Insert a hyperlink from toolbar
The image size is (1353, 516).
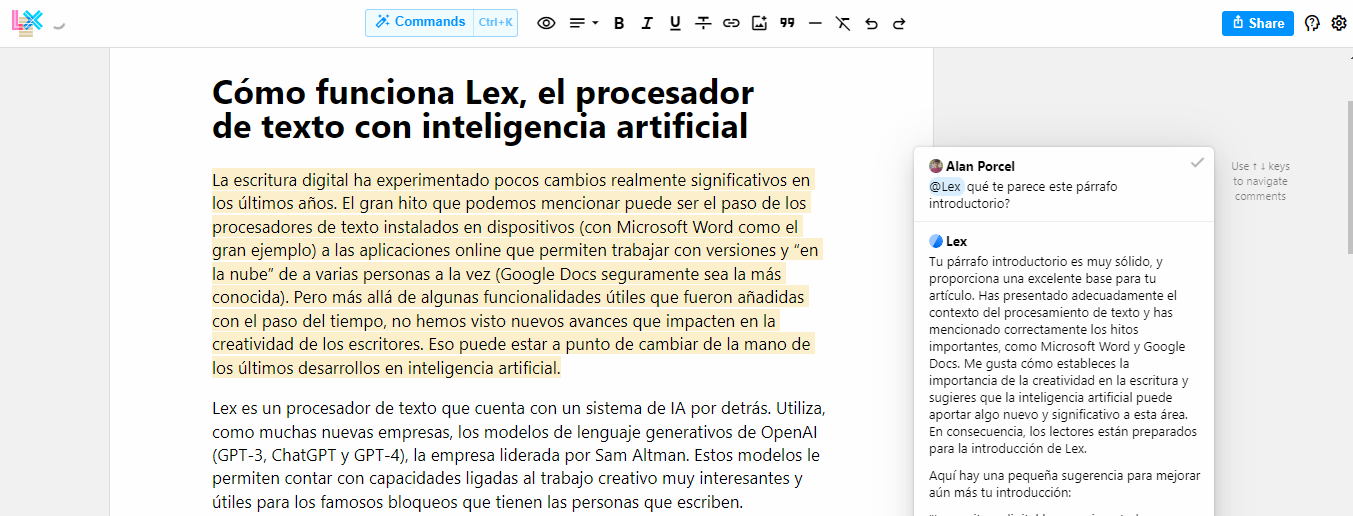(x=731, y=23)
